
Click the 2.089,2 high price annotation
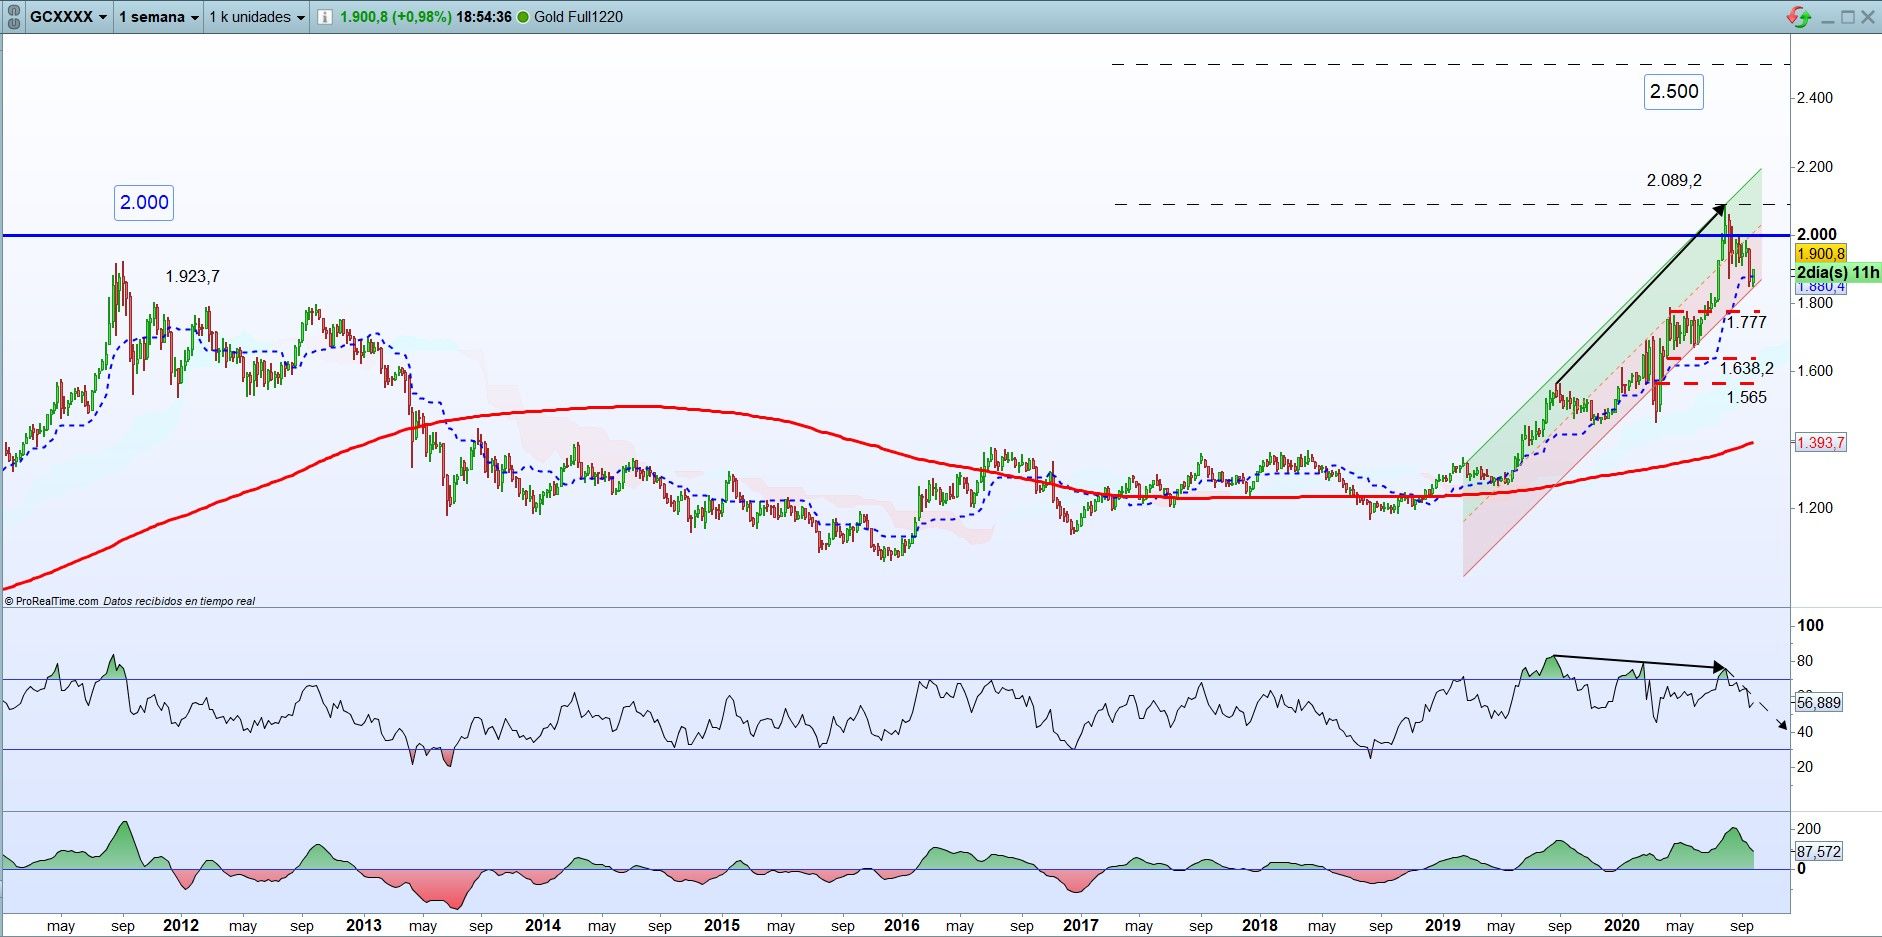coord(1674,181)
